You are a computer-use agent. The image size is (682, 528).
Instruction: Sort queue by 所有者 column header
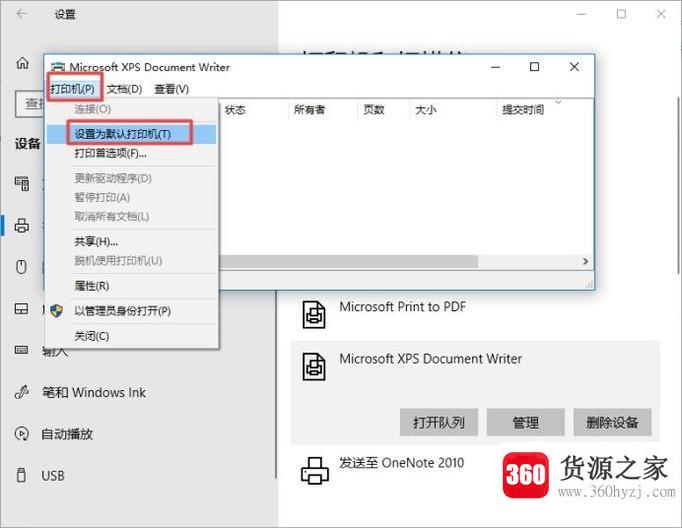tap(309, 110)
